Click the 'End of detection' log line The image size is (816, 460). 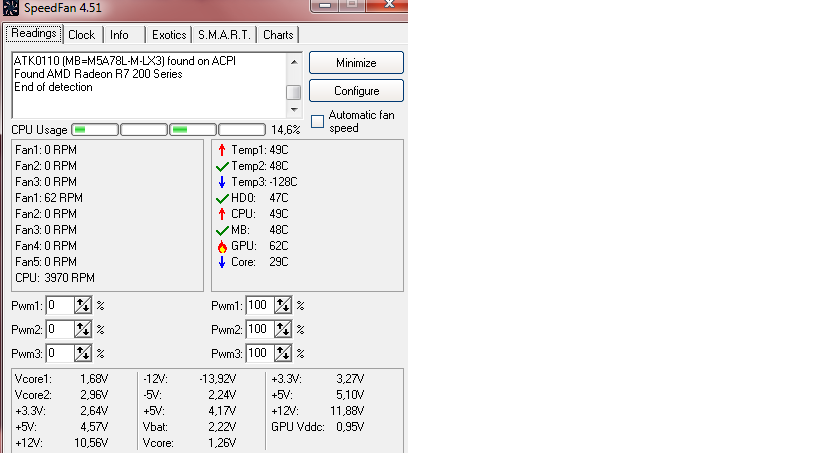pos(53,87)
